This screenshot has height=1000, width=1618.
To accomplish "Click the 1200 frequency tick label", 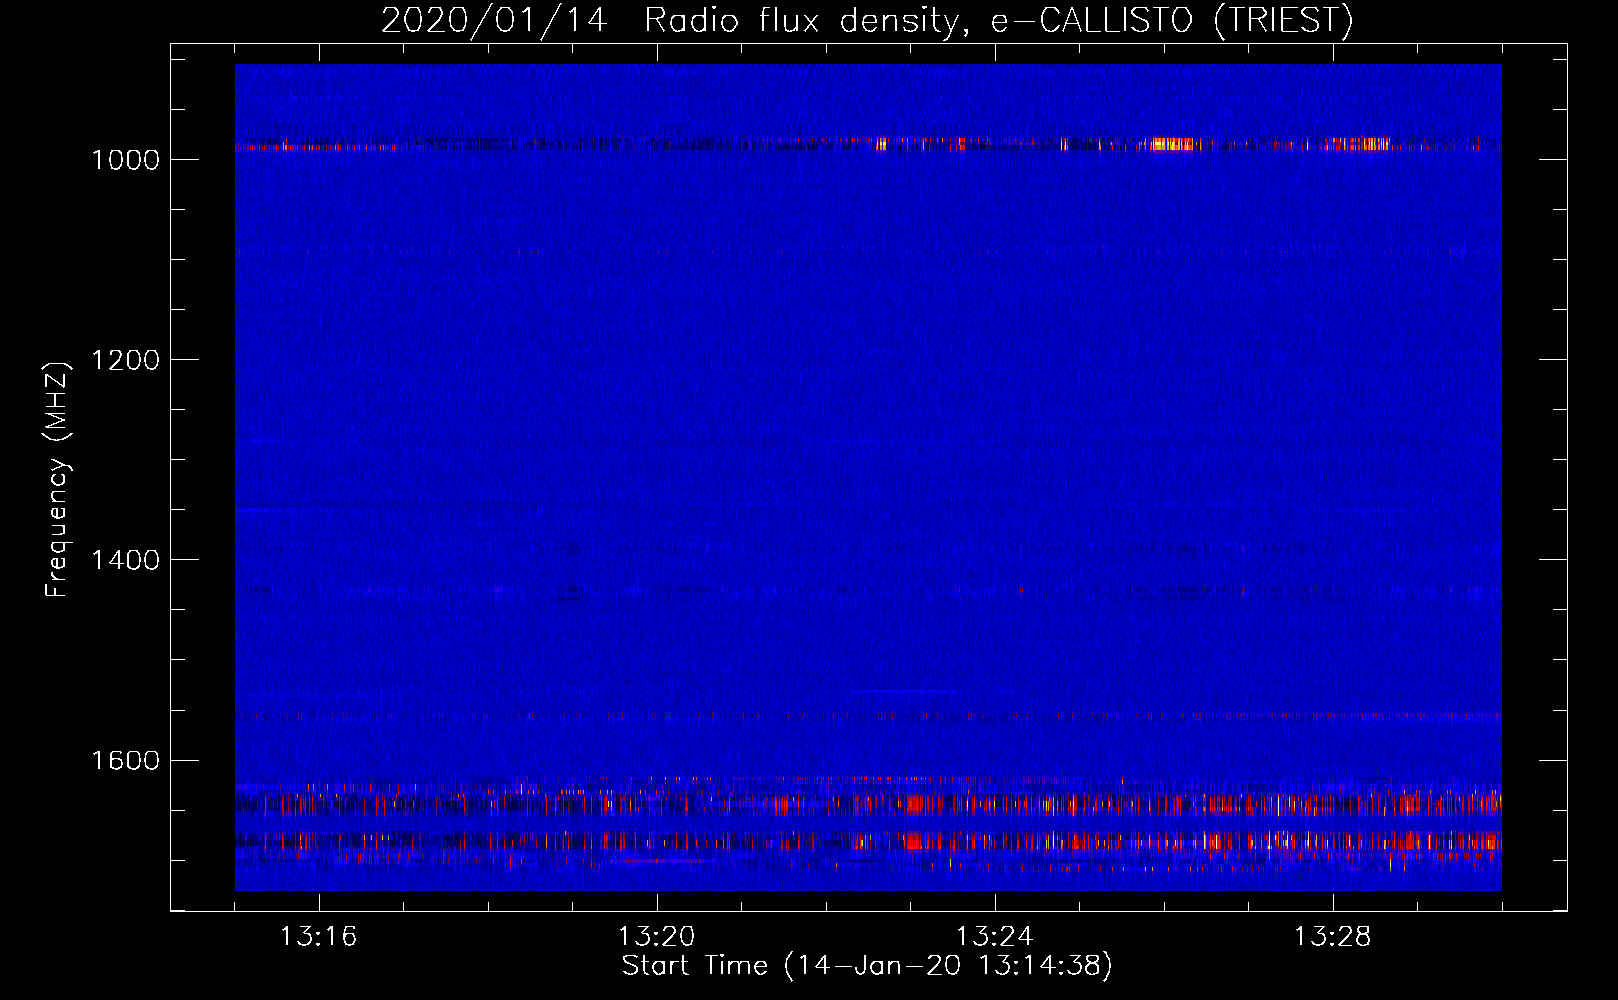I will [125, 360].
